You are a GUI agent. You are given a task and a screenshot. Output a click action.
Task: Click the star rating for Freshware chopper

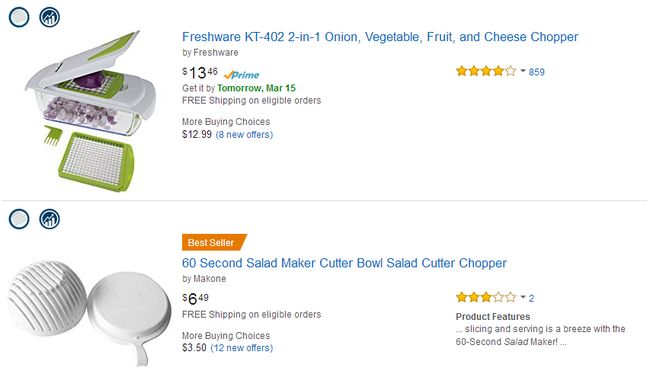486,71
